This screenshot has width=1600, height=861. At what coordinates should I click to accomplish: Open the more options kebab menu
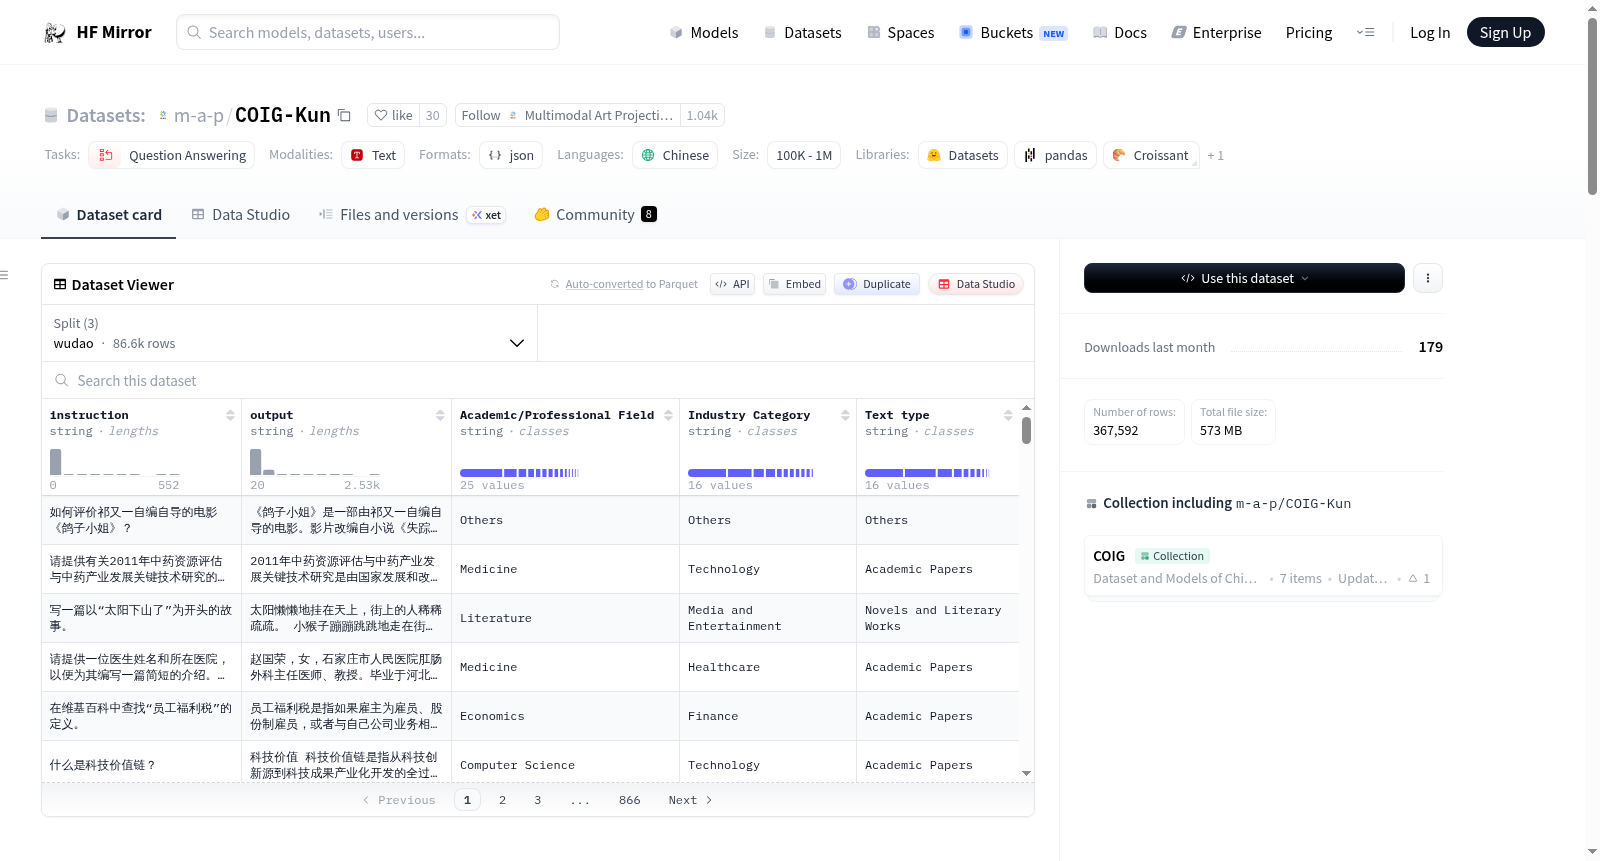click(1428, 278)
